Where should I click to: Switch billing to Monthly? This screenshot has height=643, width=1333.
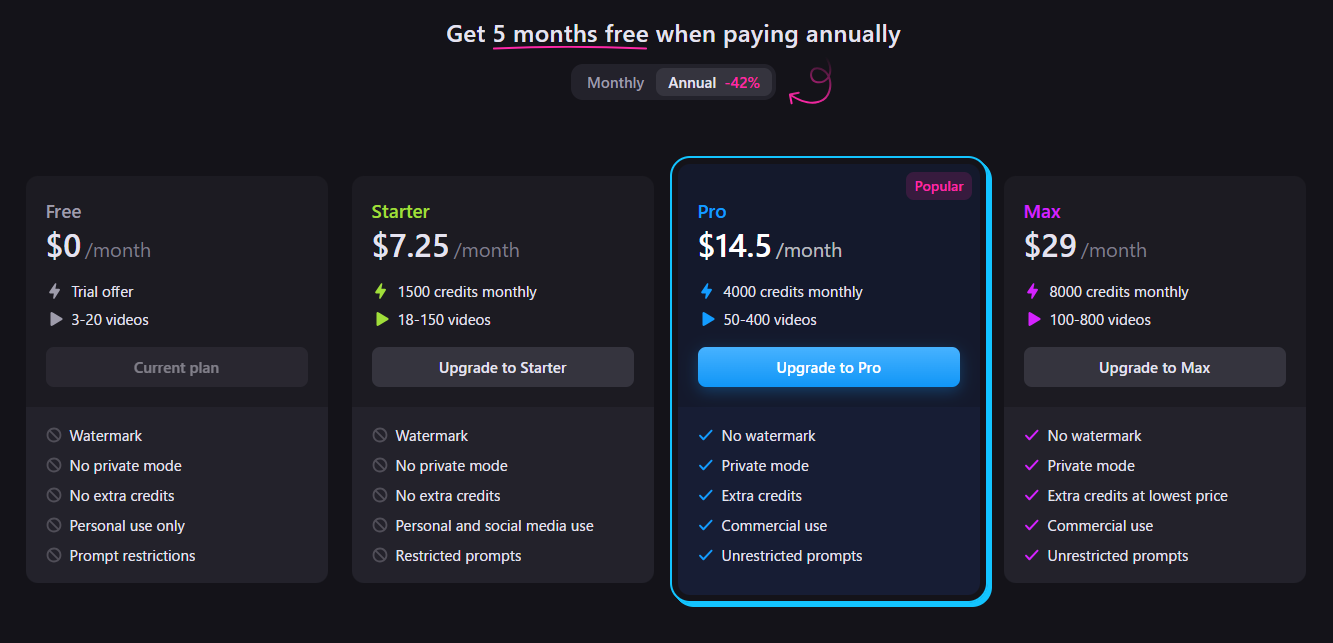tap(615, 83)
